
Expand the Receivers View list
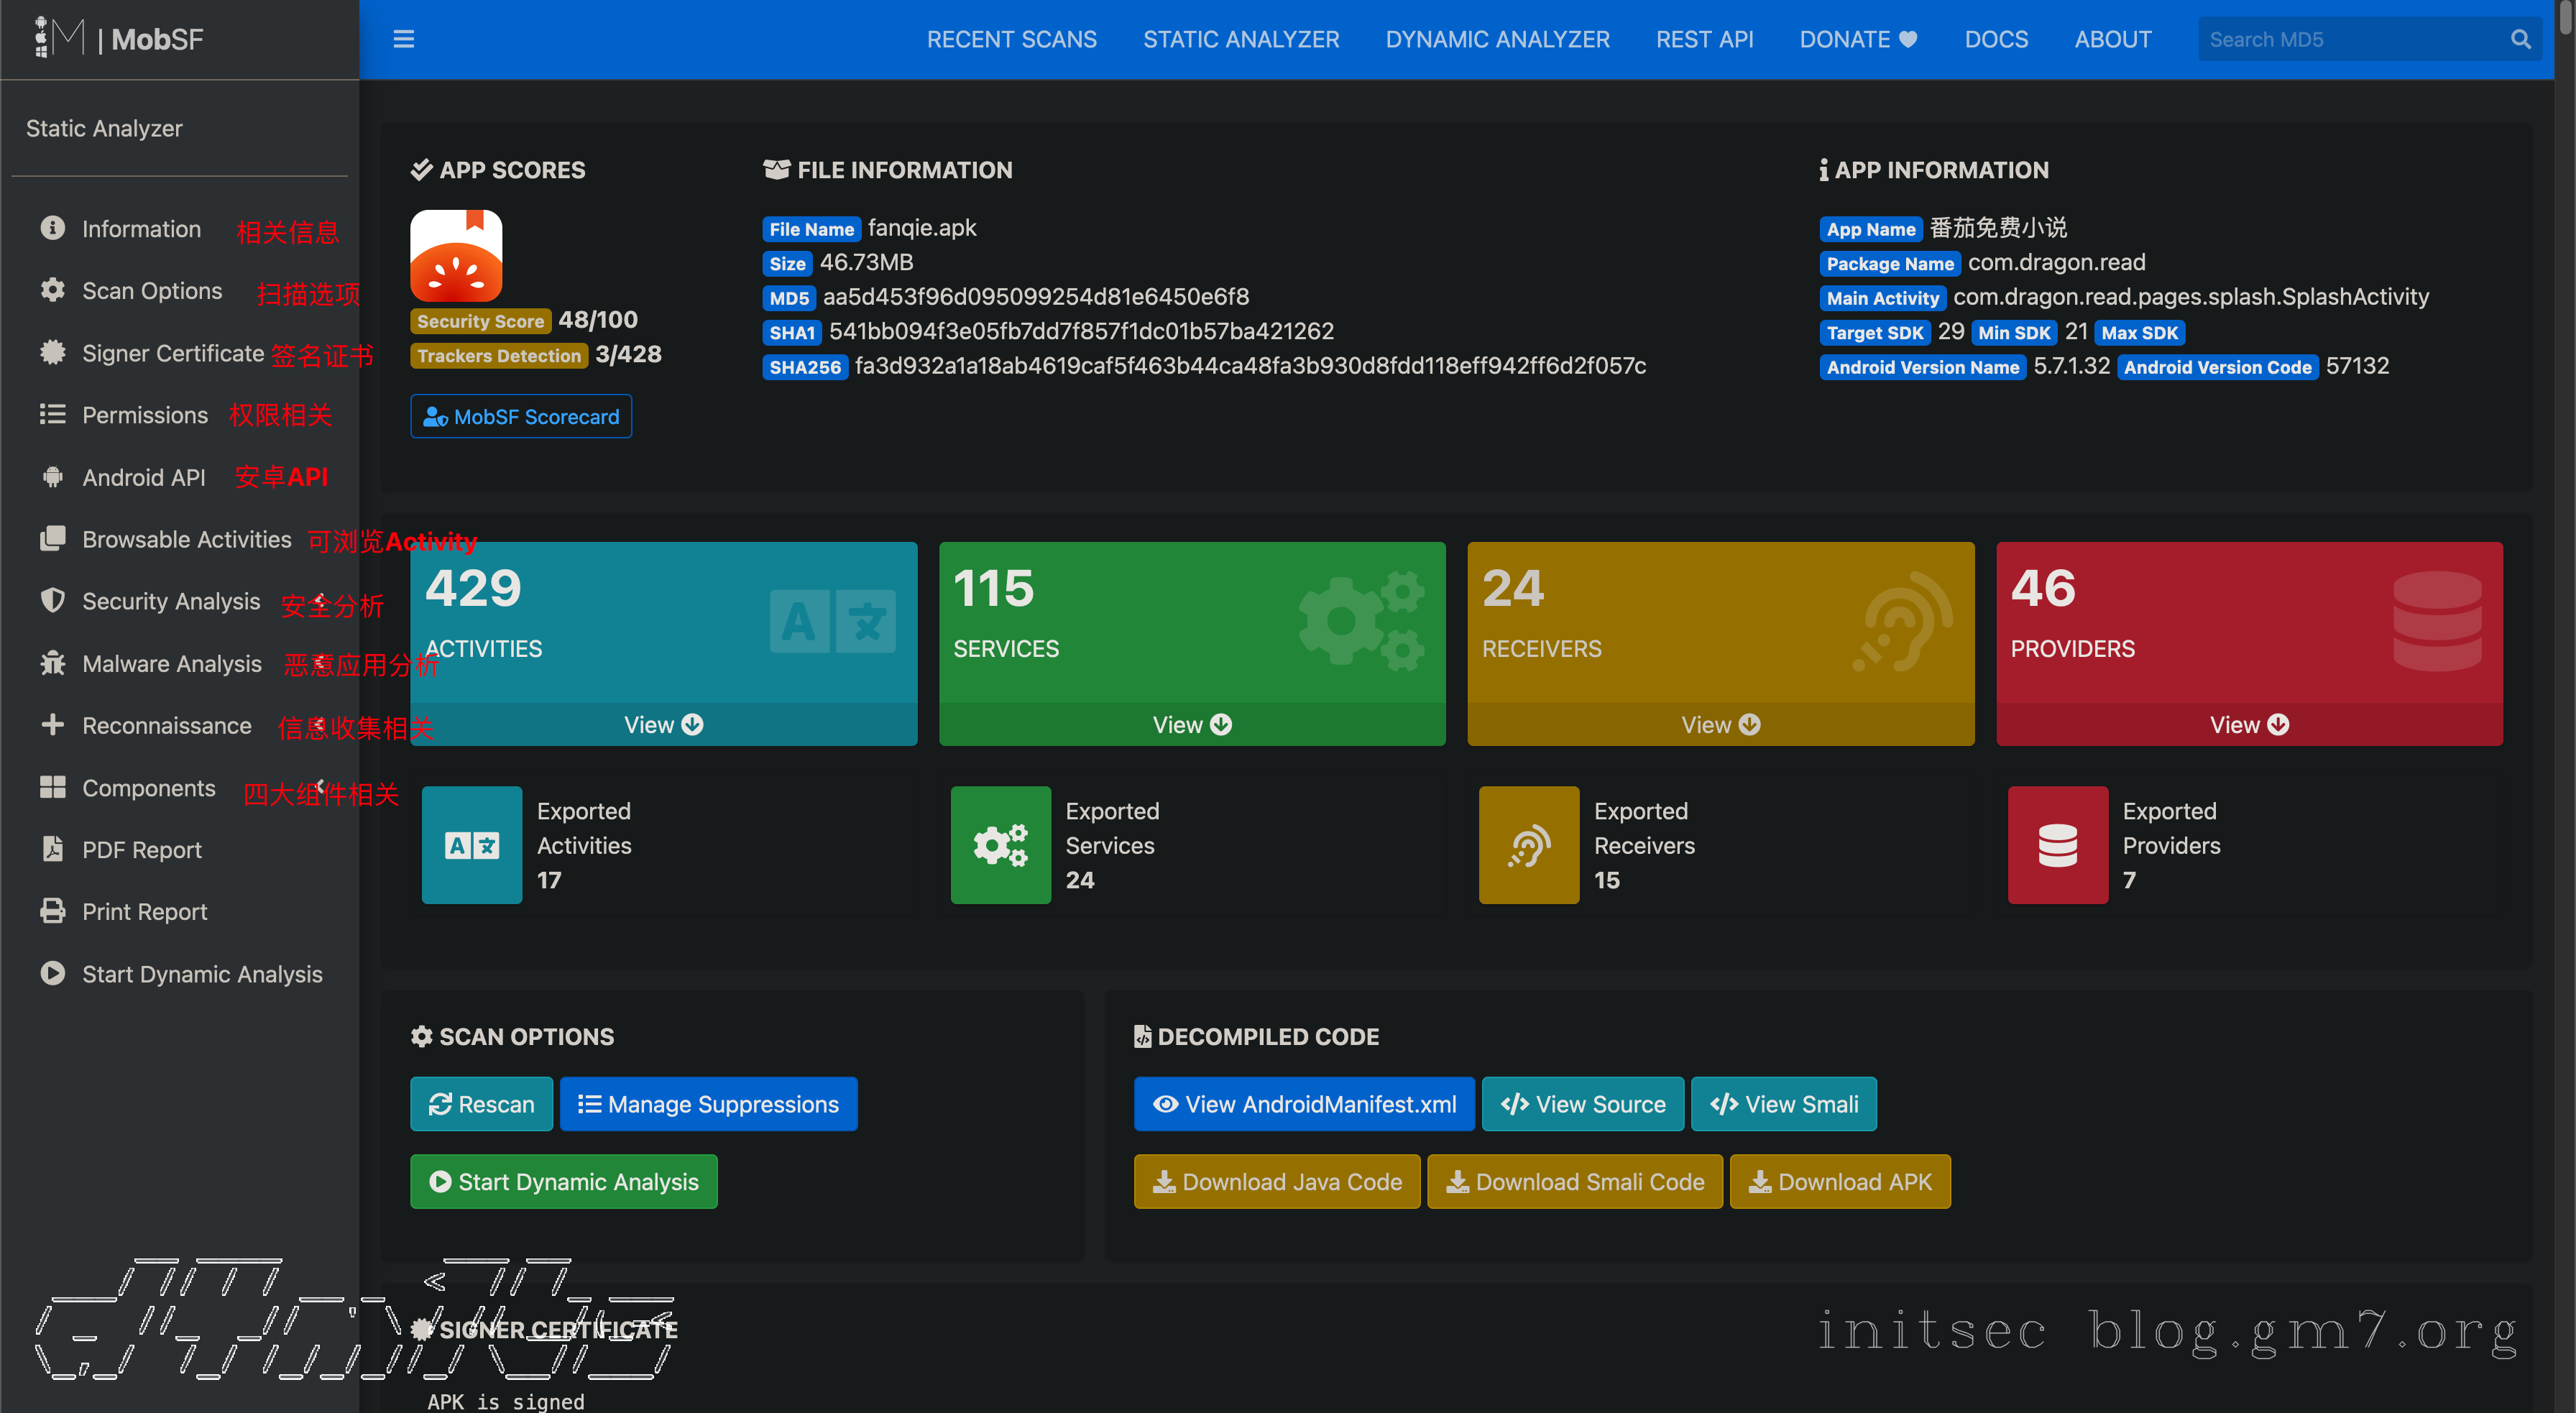[x=1720, y=724]
